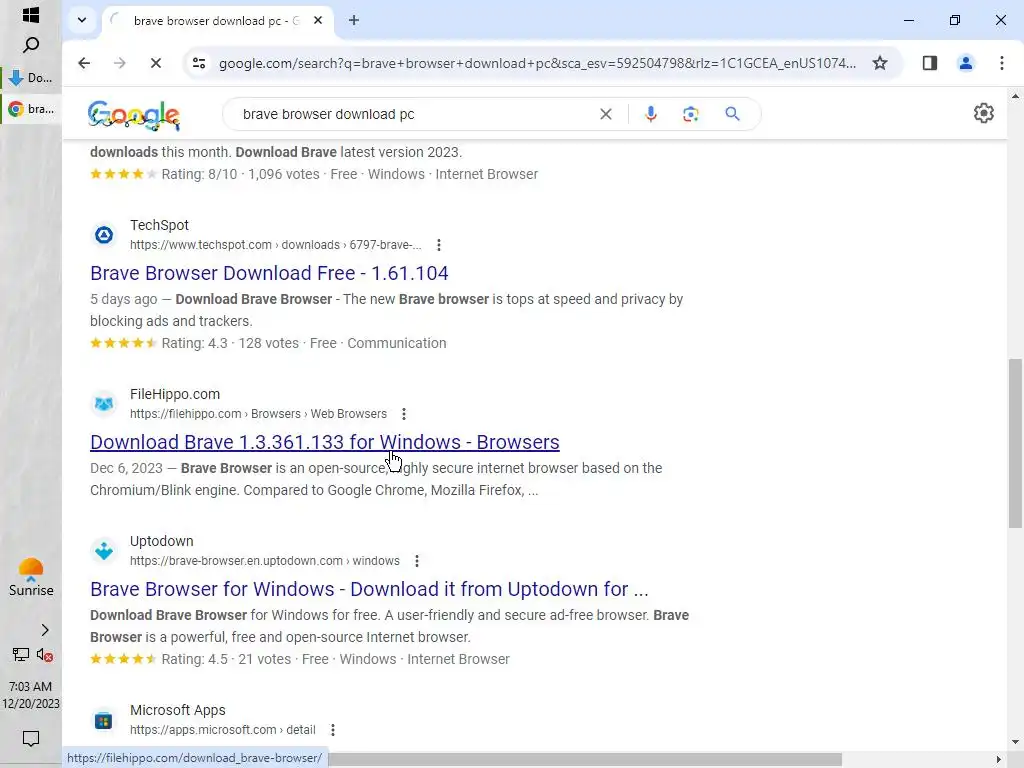Click the horizontal scrollbar thumb
The image size is (1024, 768).
tap(584, 760)
